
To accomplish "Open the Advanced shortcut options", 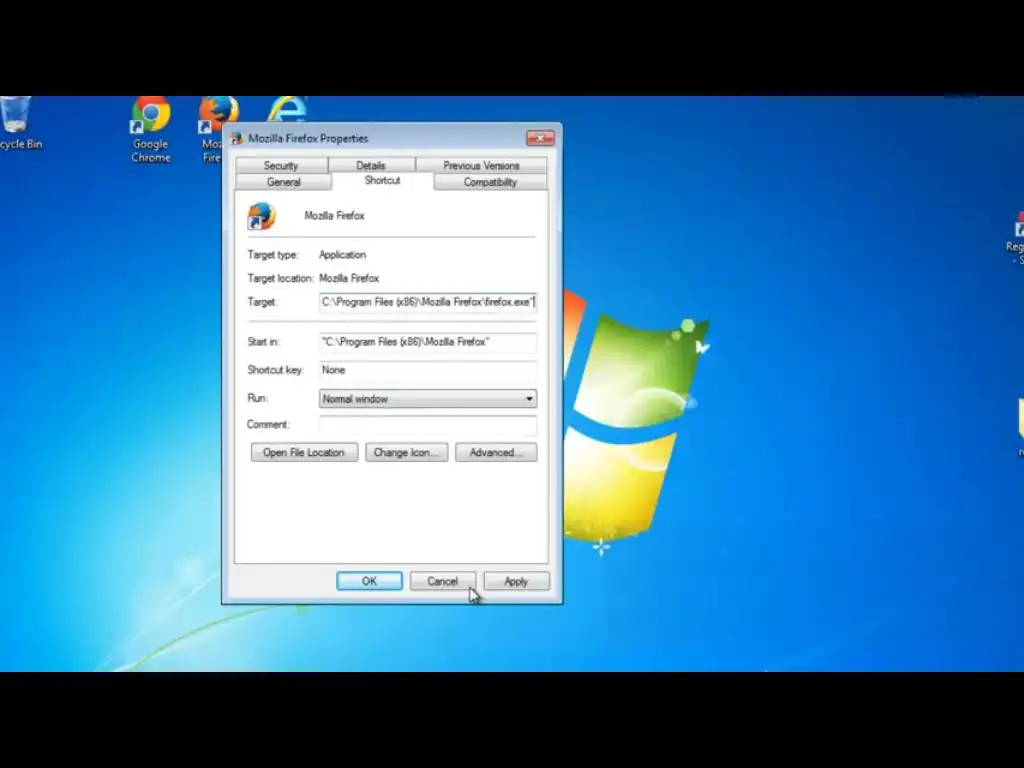I will 496,453.
